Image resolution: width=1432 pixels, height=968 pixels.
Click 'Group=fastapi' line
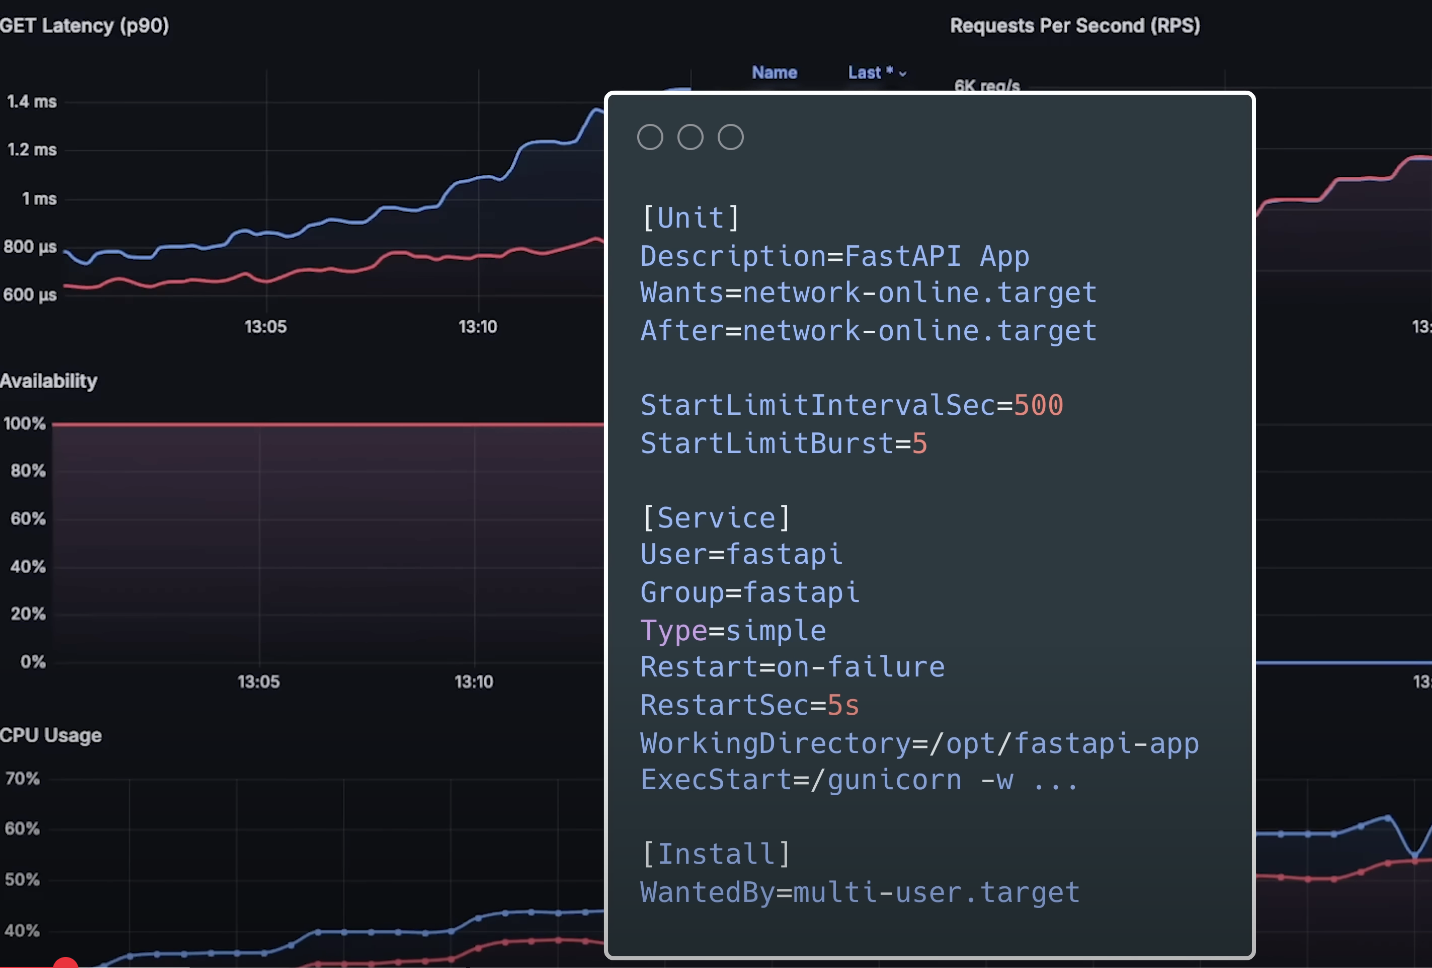click(750, 593)
